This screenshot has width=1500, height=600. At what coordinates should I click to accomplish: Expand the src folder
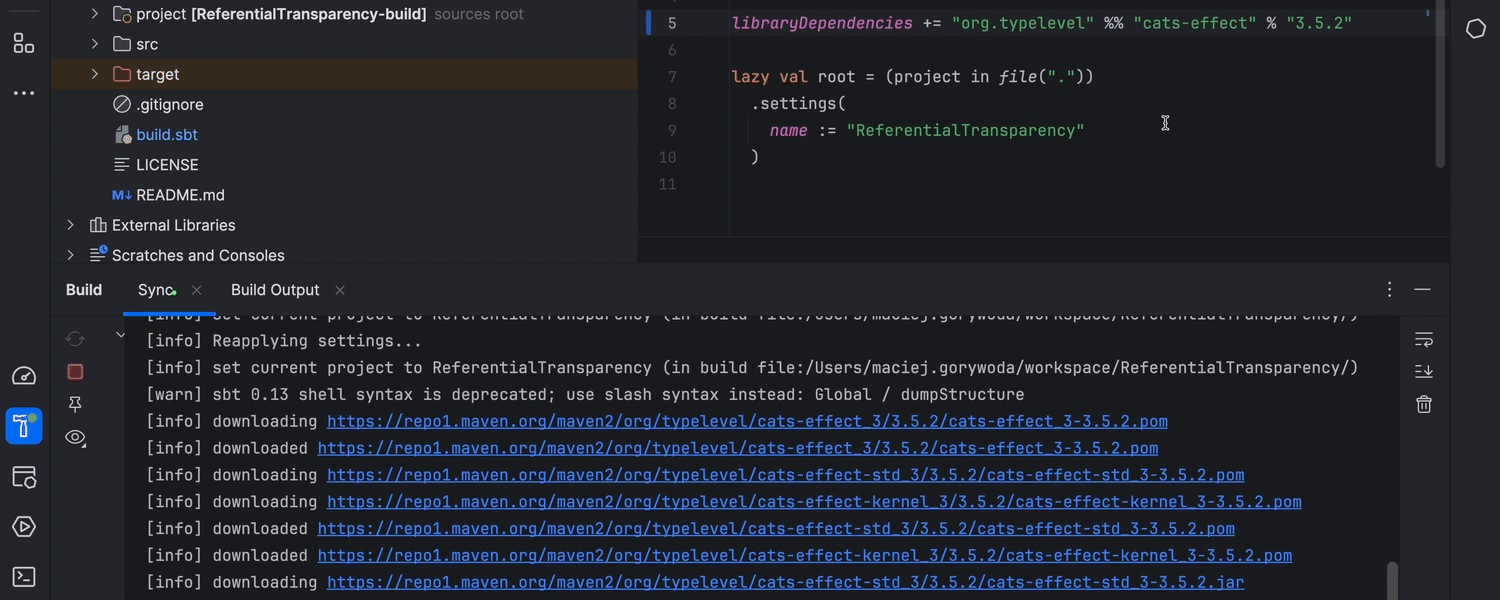(95, 44)
